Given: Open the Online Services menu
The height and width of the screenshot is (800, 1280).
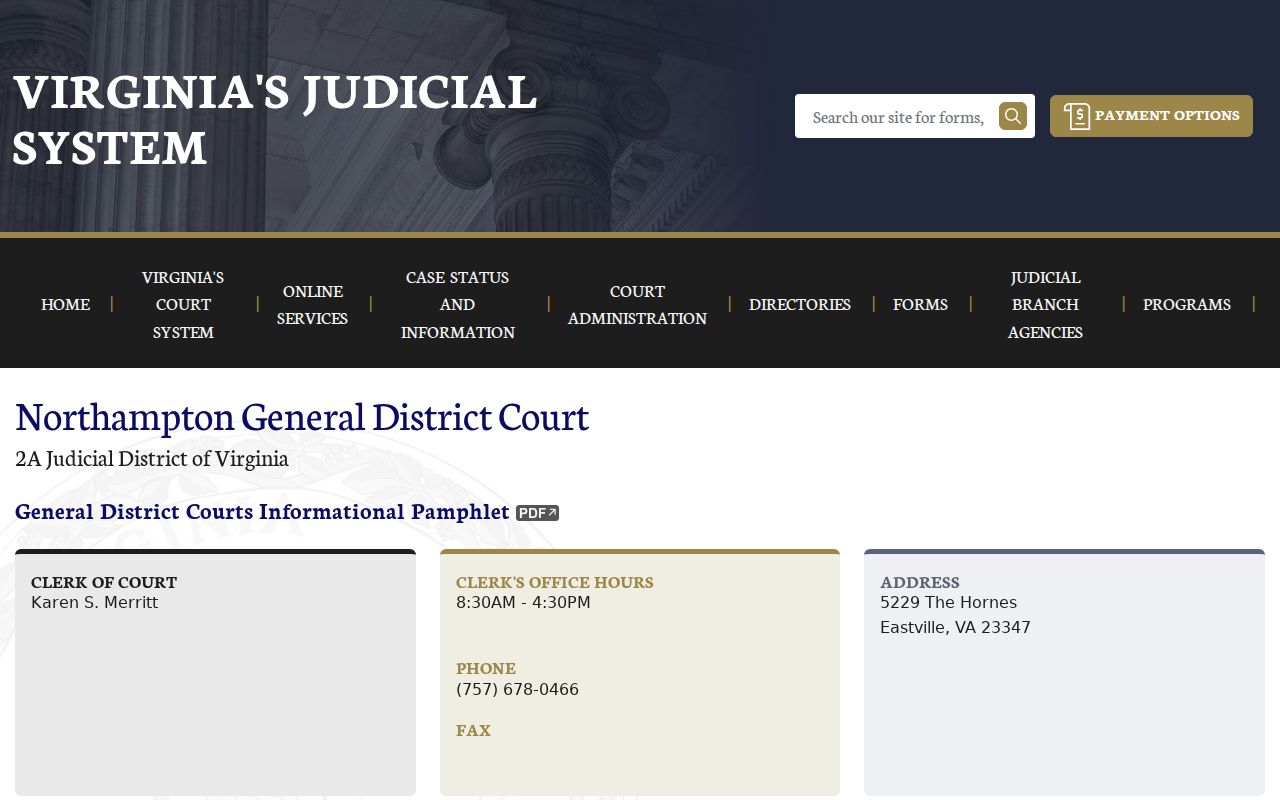Looking at the screenshot, I should (x=313, y=304).
